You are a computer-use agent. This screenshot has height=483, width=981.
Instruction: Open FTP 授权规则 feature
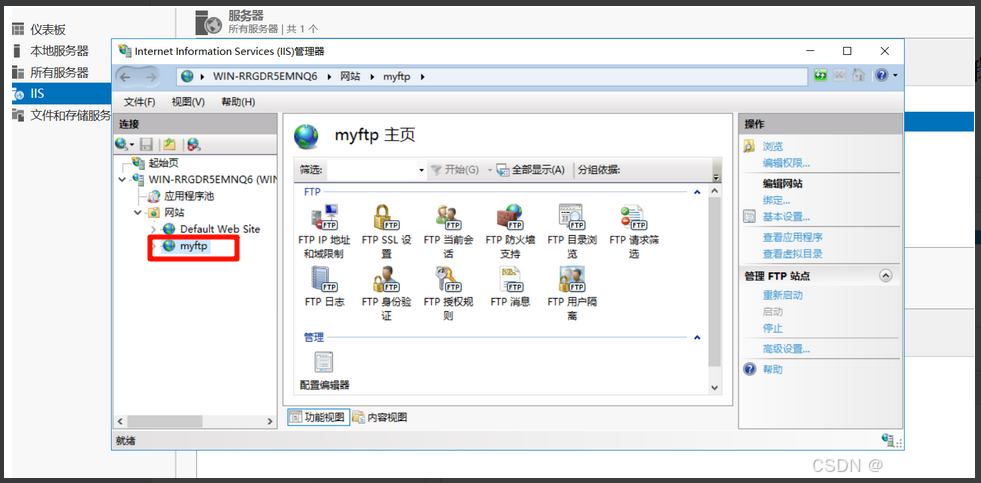(449, 293)
